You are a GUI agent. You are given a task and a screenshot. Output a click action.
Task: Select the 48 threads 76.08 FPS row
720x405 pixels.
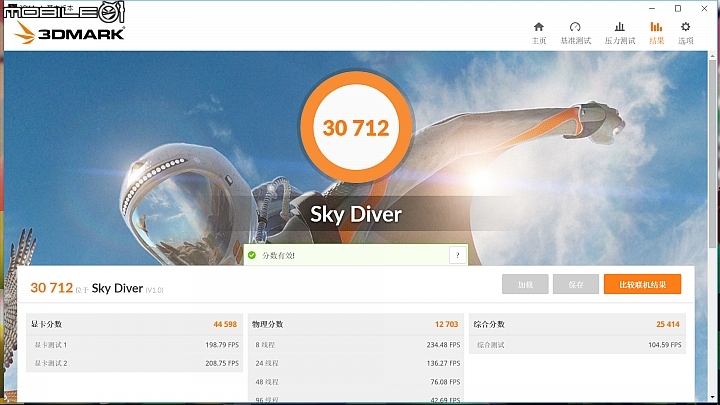point(356,382)
